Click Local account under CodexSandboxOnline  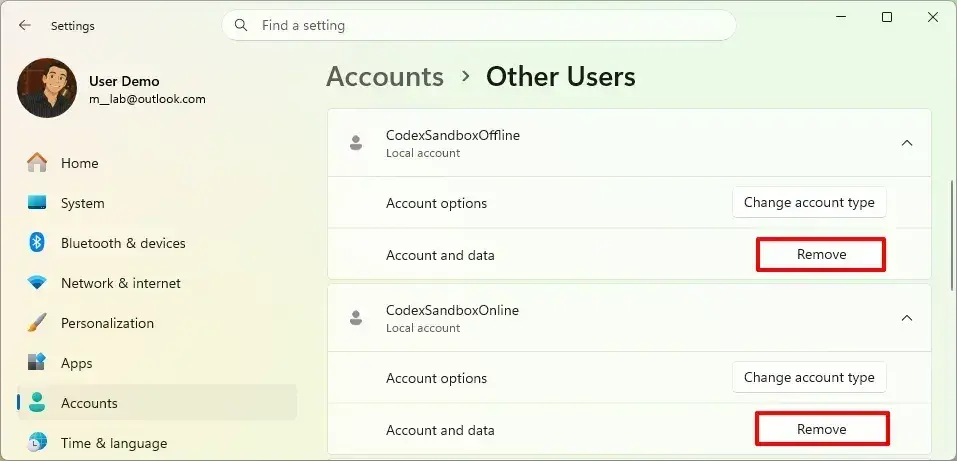(423, 328)
